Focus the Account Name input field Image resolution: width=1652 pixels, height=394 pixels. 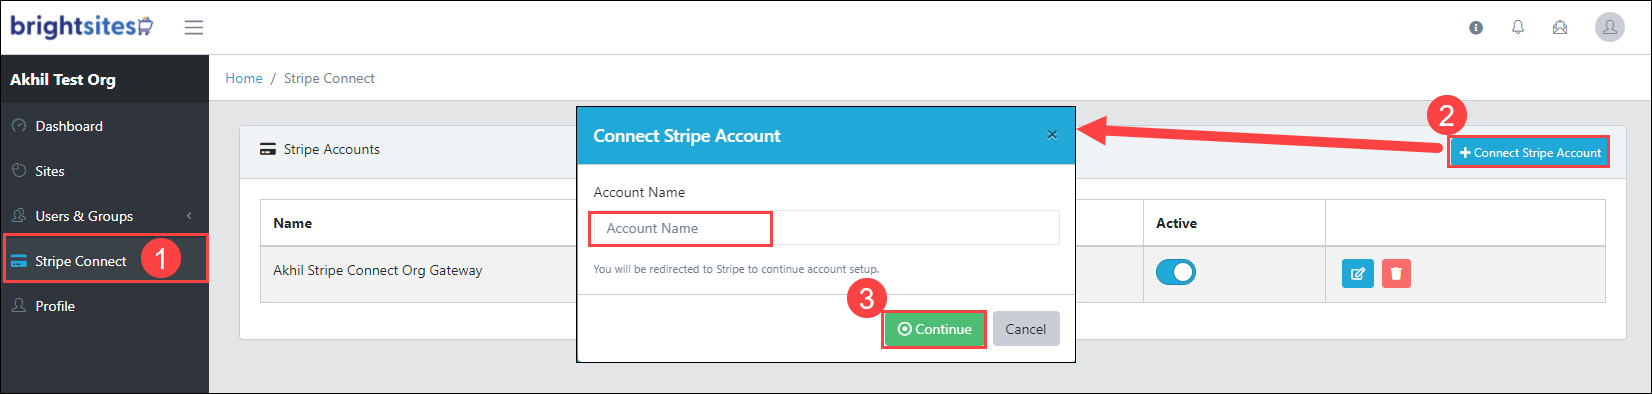[x=826, y=228]
